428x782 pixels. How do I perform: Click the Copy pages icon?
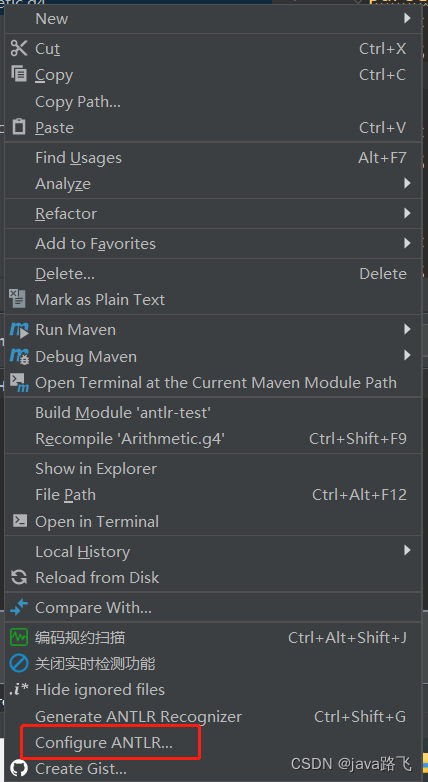click(x=19, y=74)
